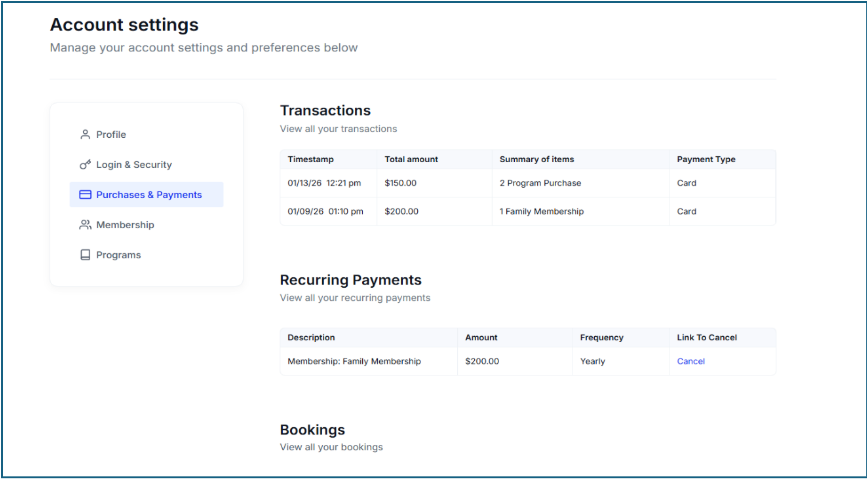The image size is (867, 480).
Task: Go to Login & Security settings
Action: point(134,164)
